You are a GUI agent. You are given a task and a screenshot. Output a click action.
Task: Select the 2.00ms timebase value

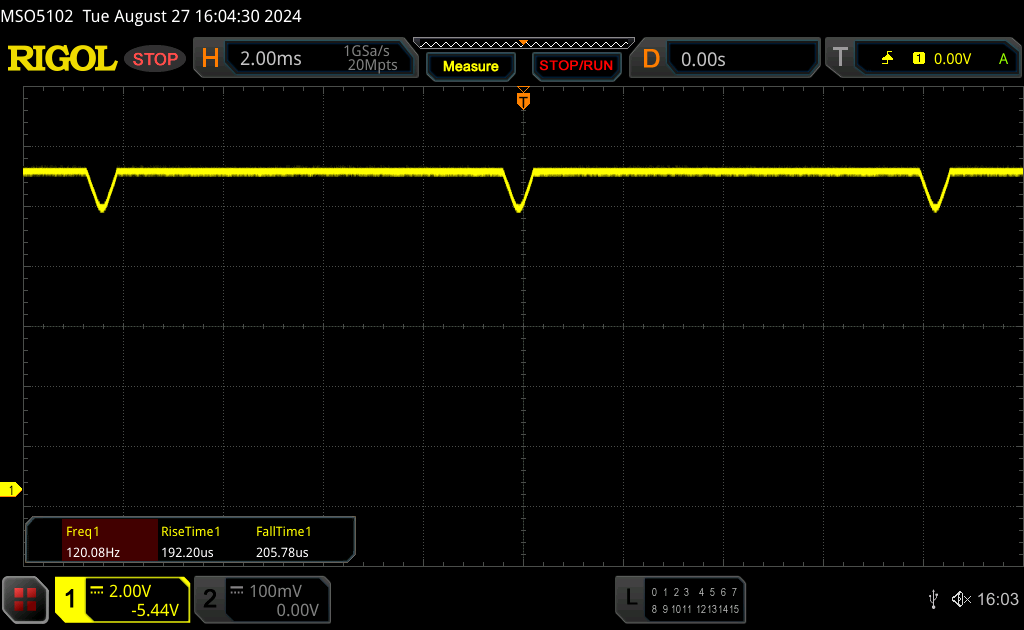click(x=270, y=59)
